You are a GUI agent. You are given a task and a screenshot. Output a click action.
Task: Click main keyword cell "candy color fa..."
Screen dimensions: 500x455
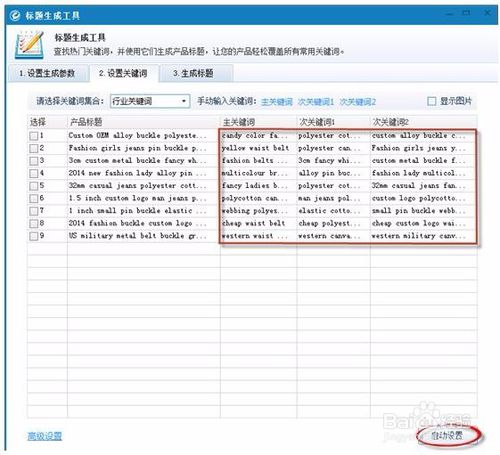(x=255, y=136)
